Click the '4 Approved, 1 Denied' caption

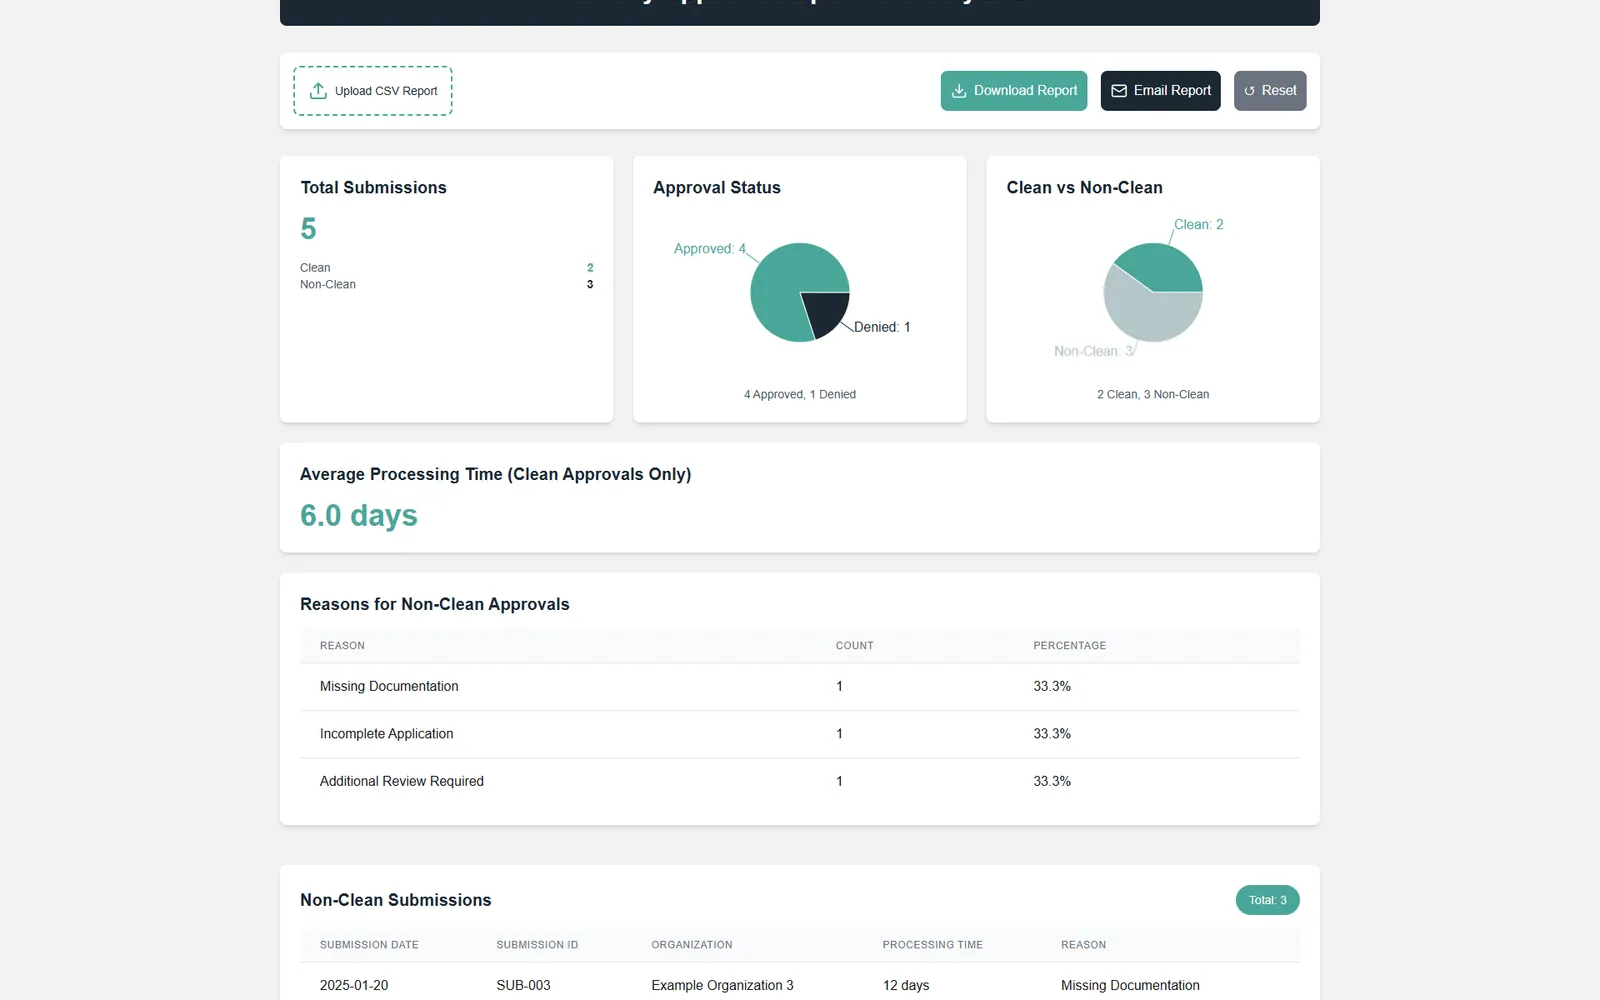[800, 395]
